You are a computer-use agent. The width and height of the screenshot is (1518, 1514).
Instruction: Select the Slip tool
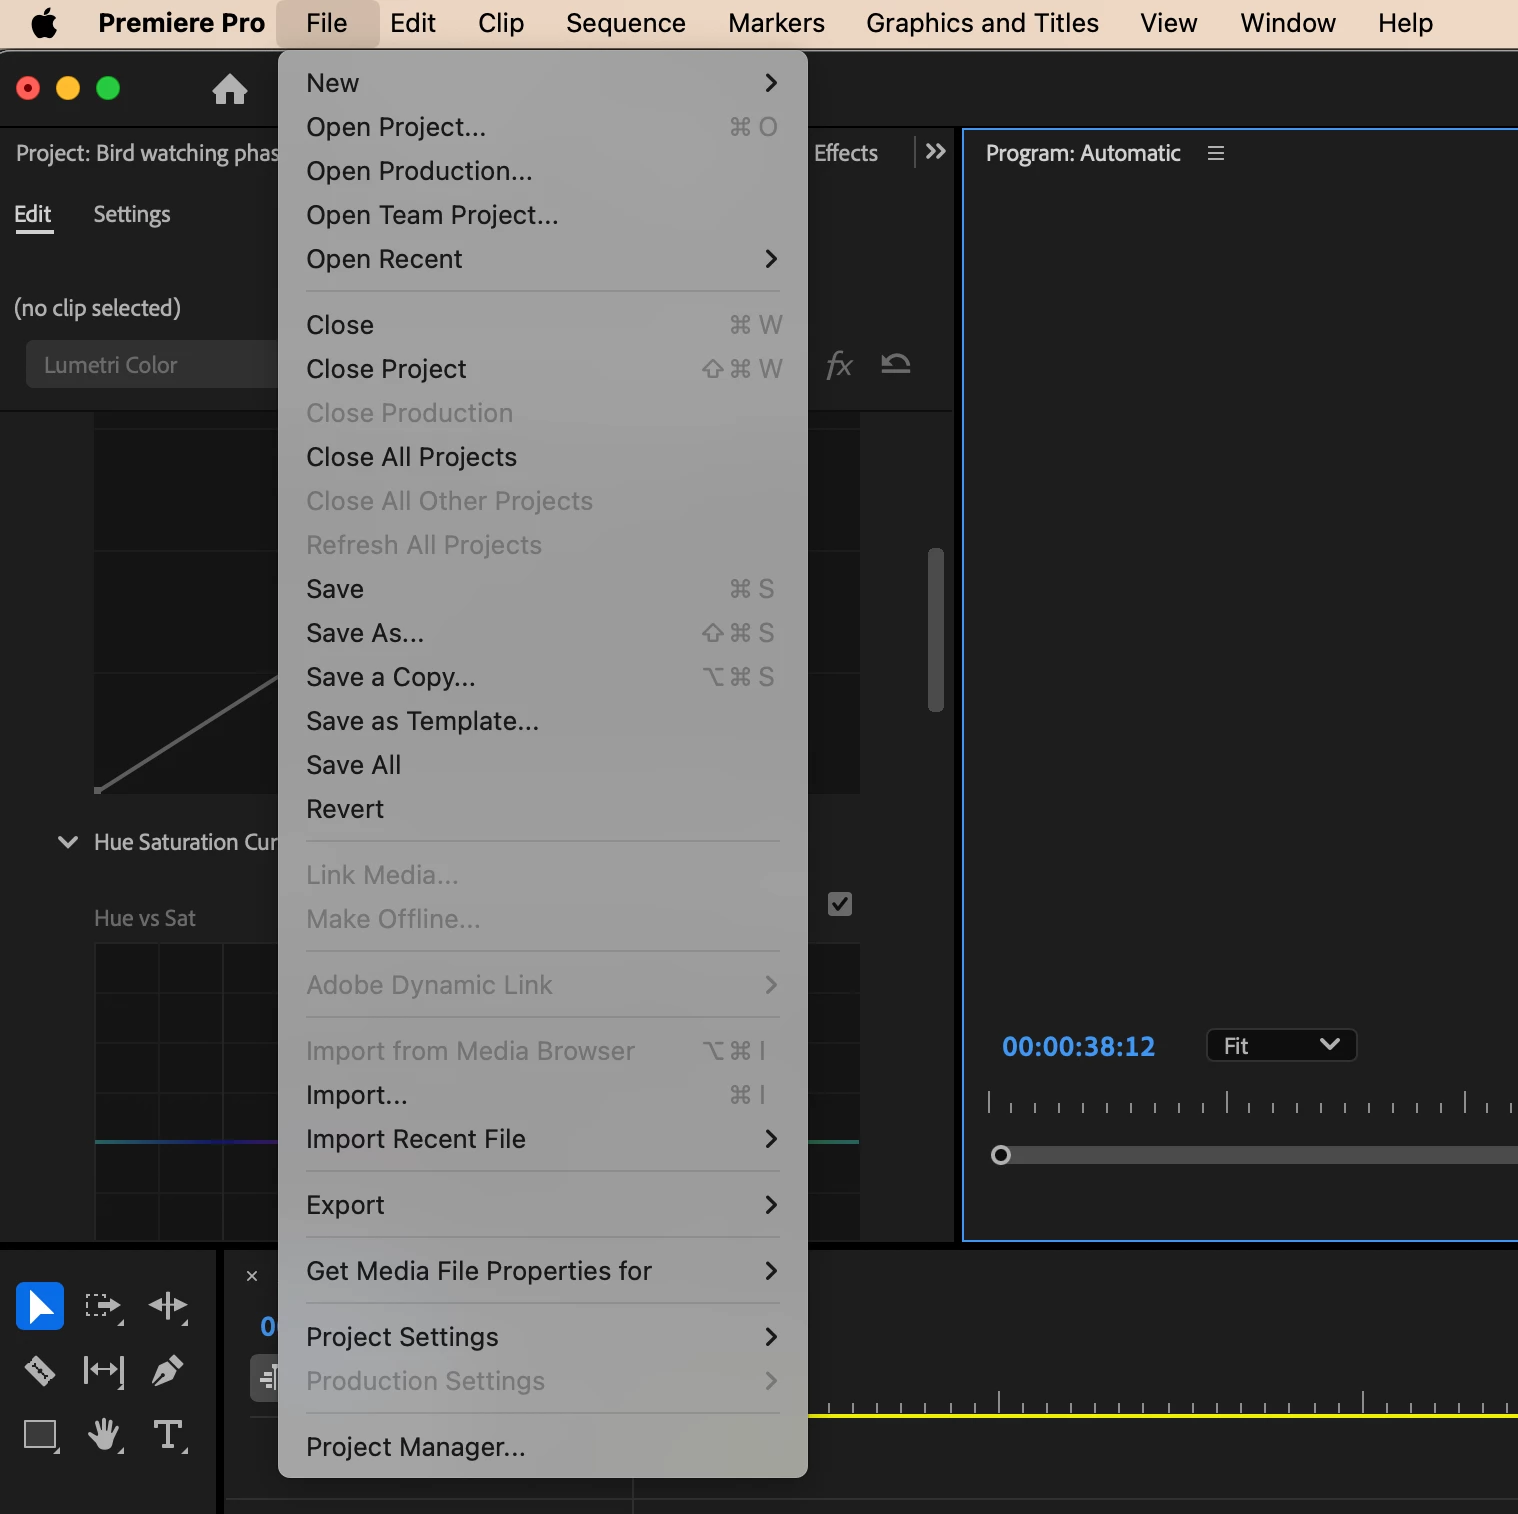[104, 1370]
